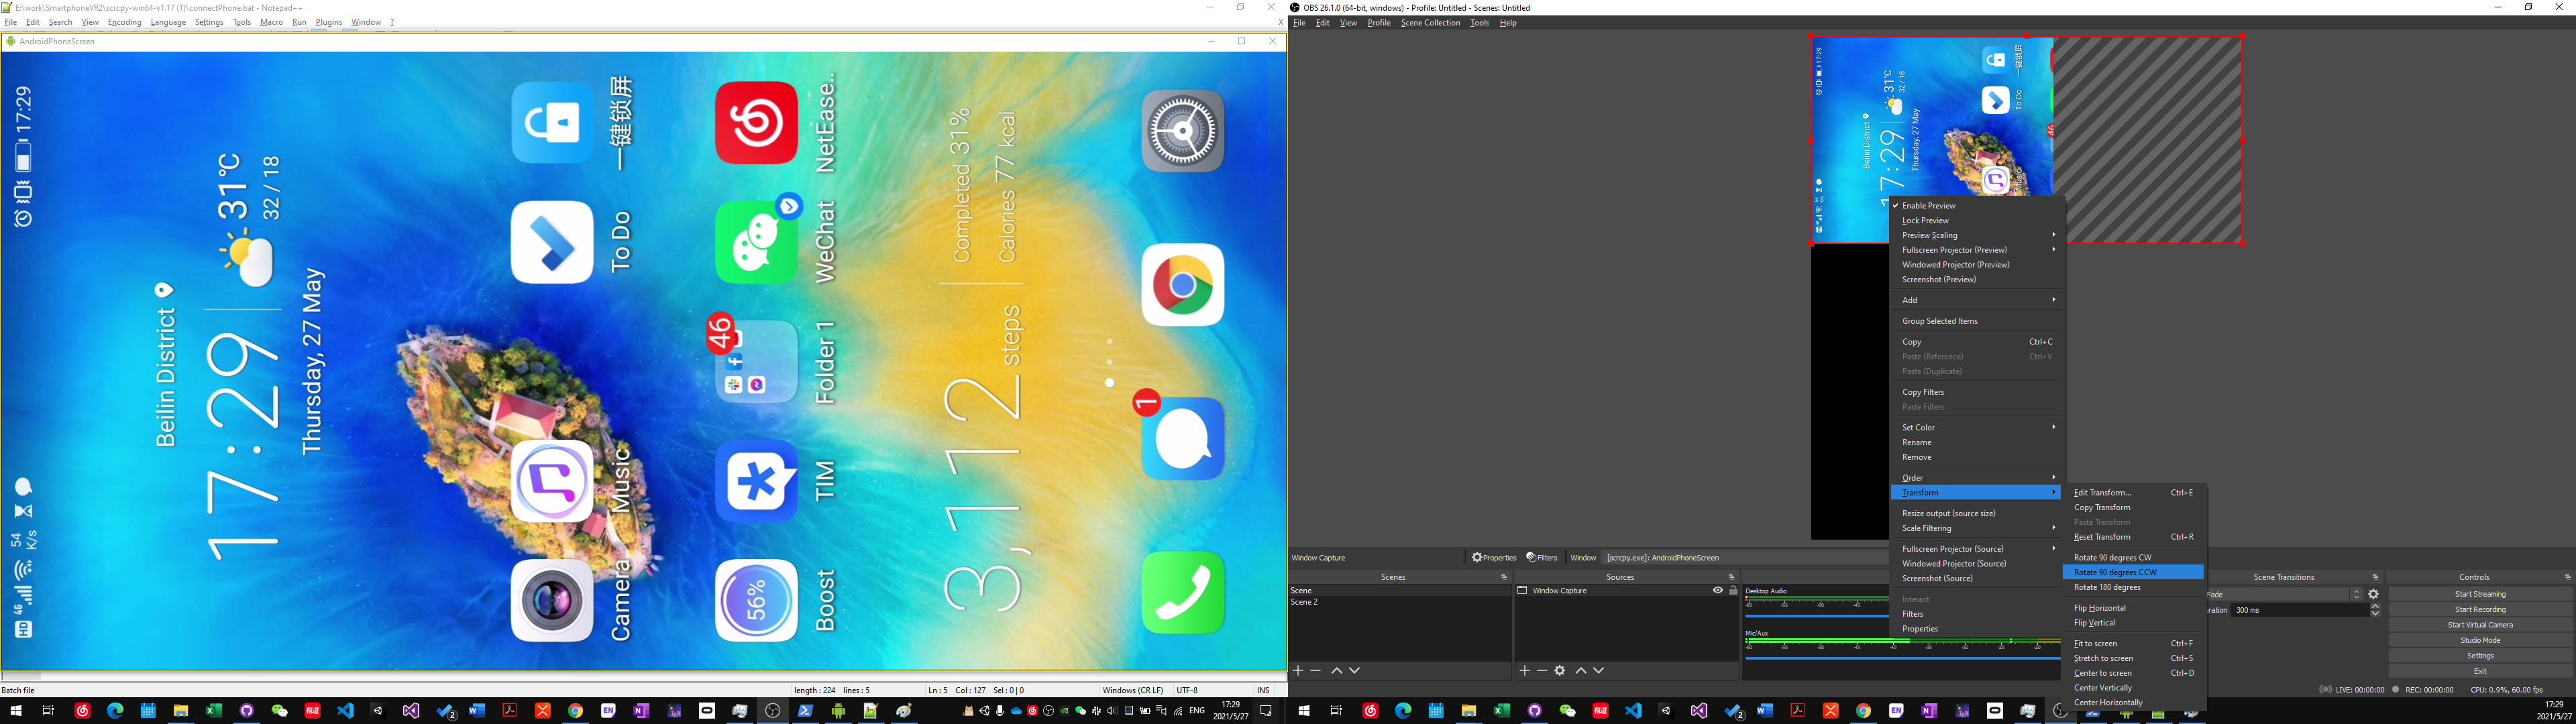Toggle the lock on the Window Capture source
Viewport: 2576px width, 724px height.
1734,591
